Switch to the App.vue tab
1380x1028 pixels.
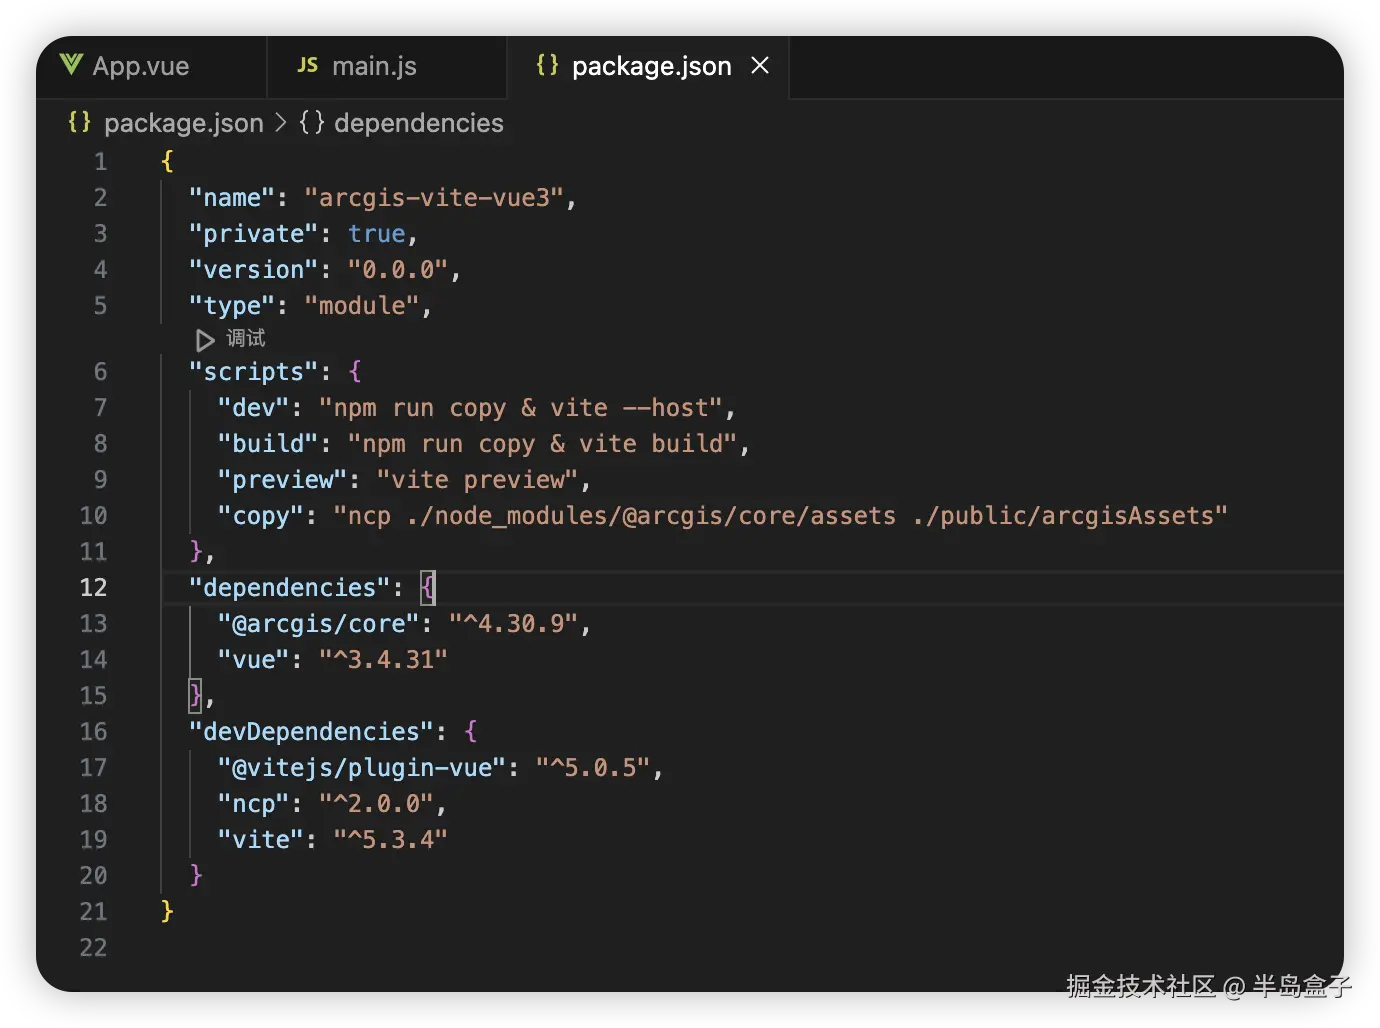(140, 66)
